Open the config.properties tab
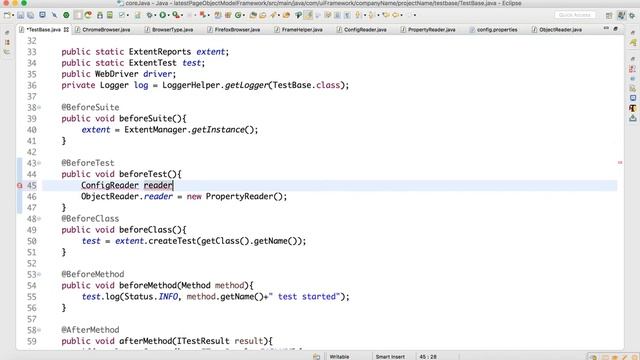This screenshot has height=360, width=640. (x=497, y=30)
